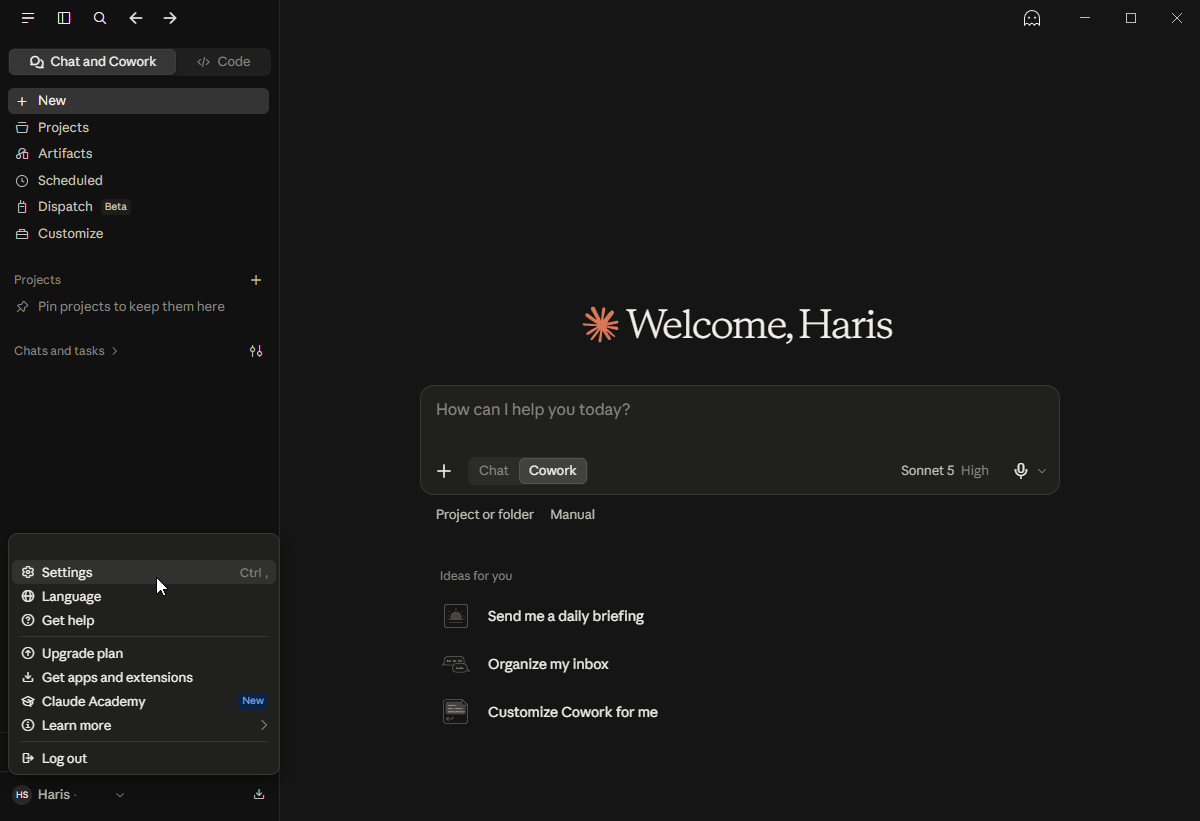Click the Customize Cowork icon
The height and width of the screenshot is (821, 1200).
click(455, 712)
